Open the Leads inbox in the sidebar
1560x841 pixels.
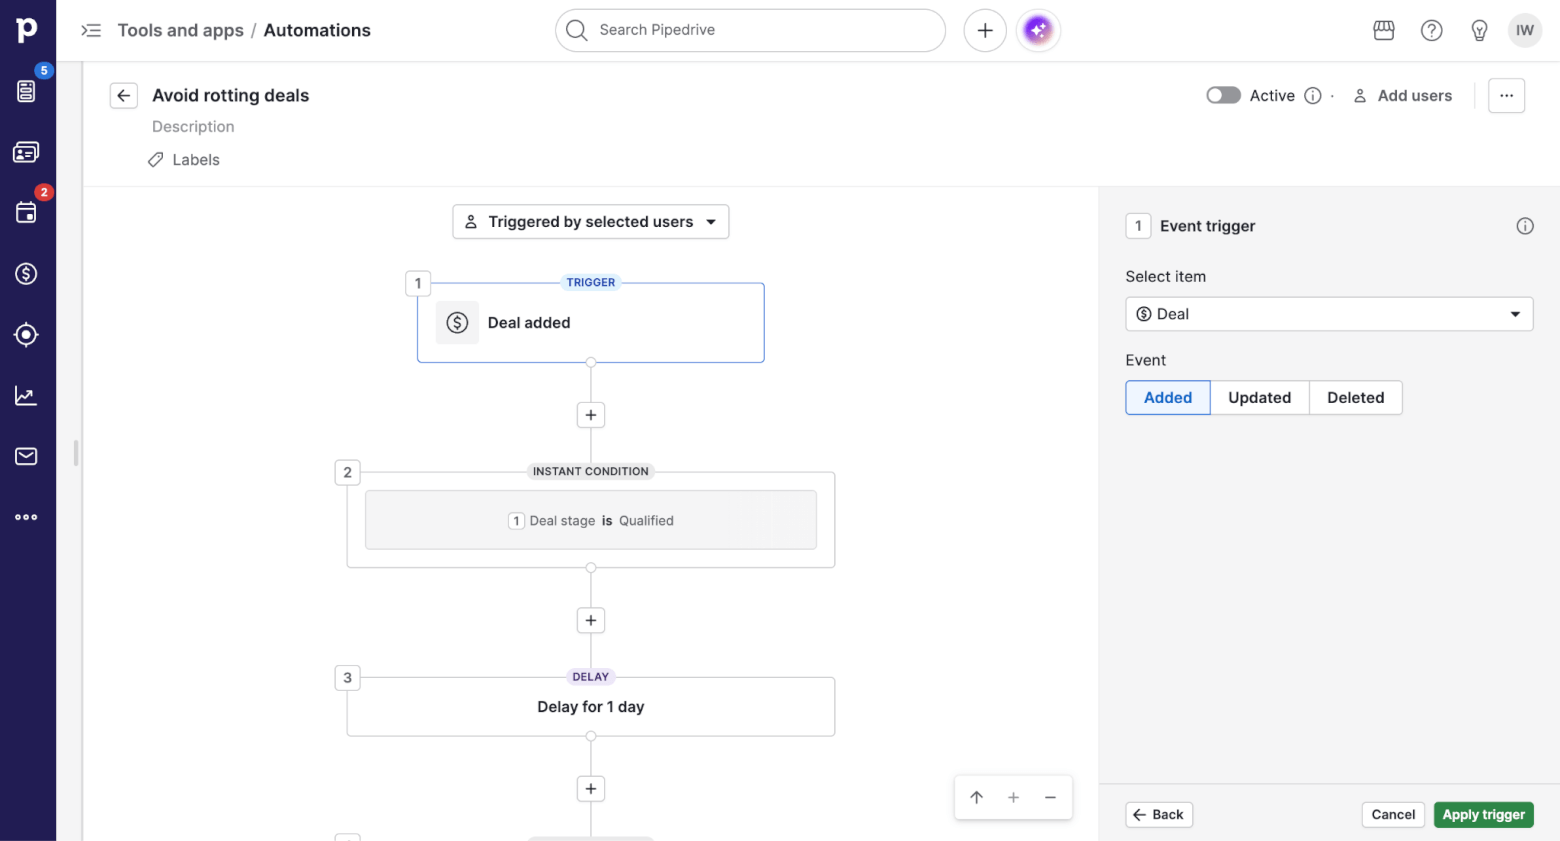pos(26,90)
